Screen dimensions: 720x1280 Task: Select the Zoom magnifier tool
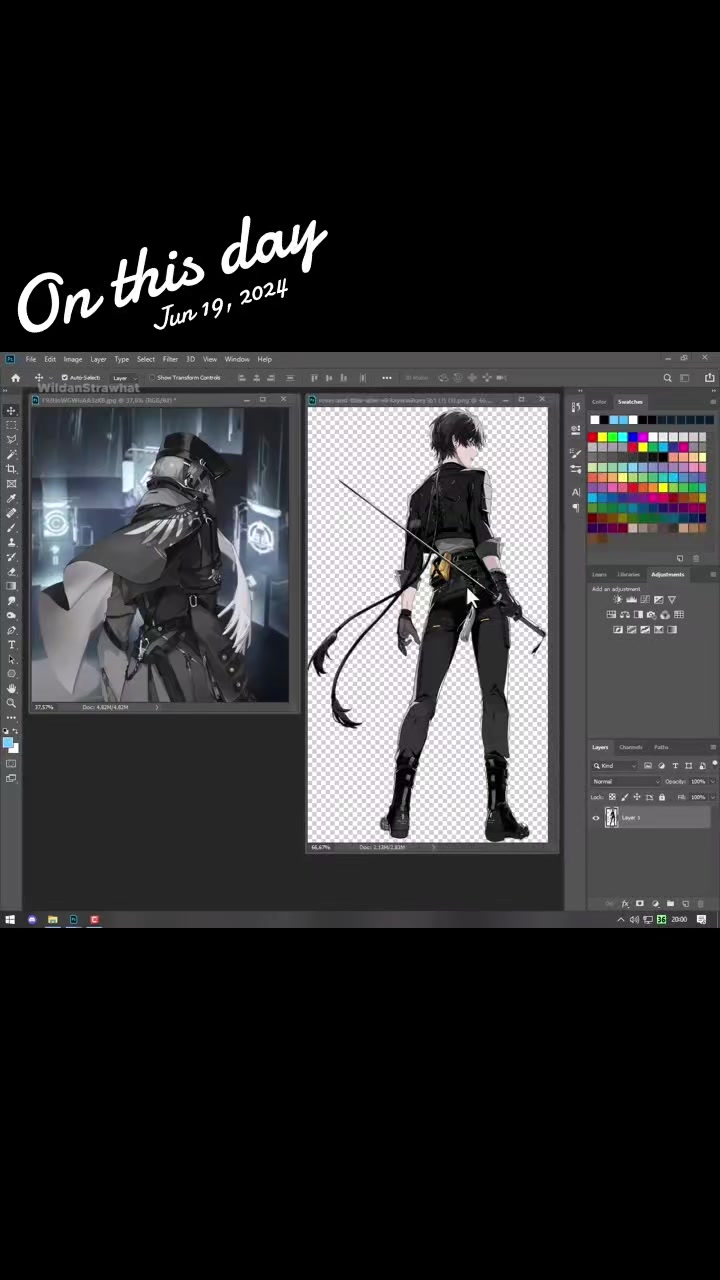(x=11, y=702)
